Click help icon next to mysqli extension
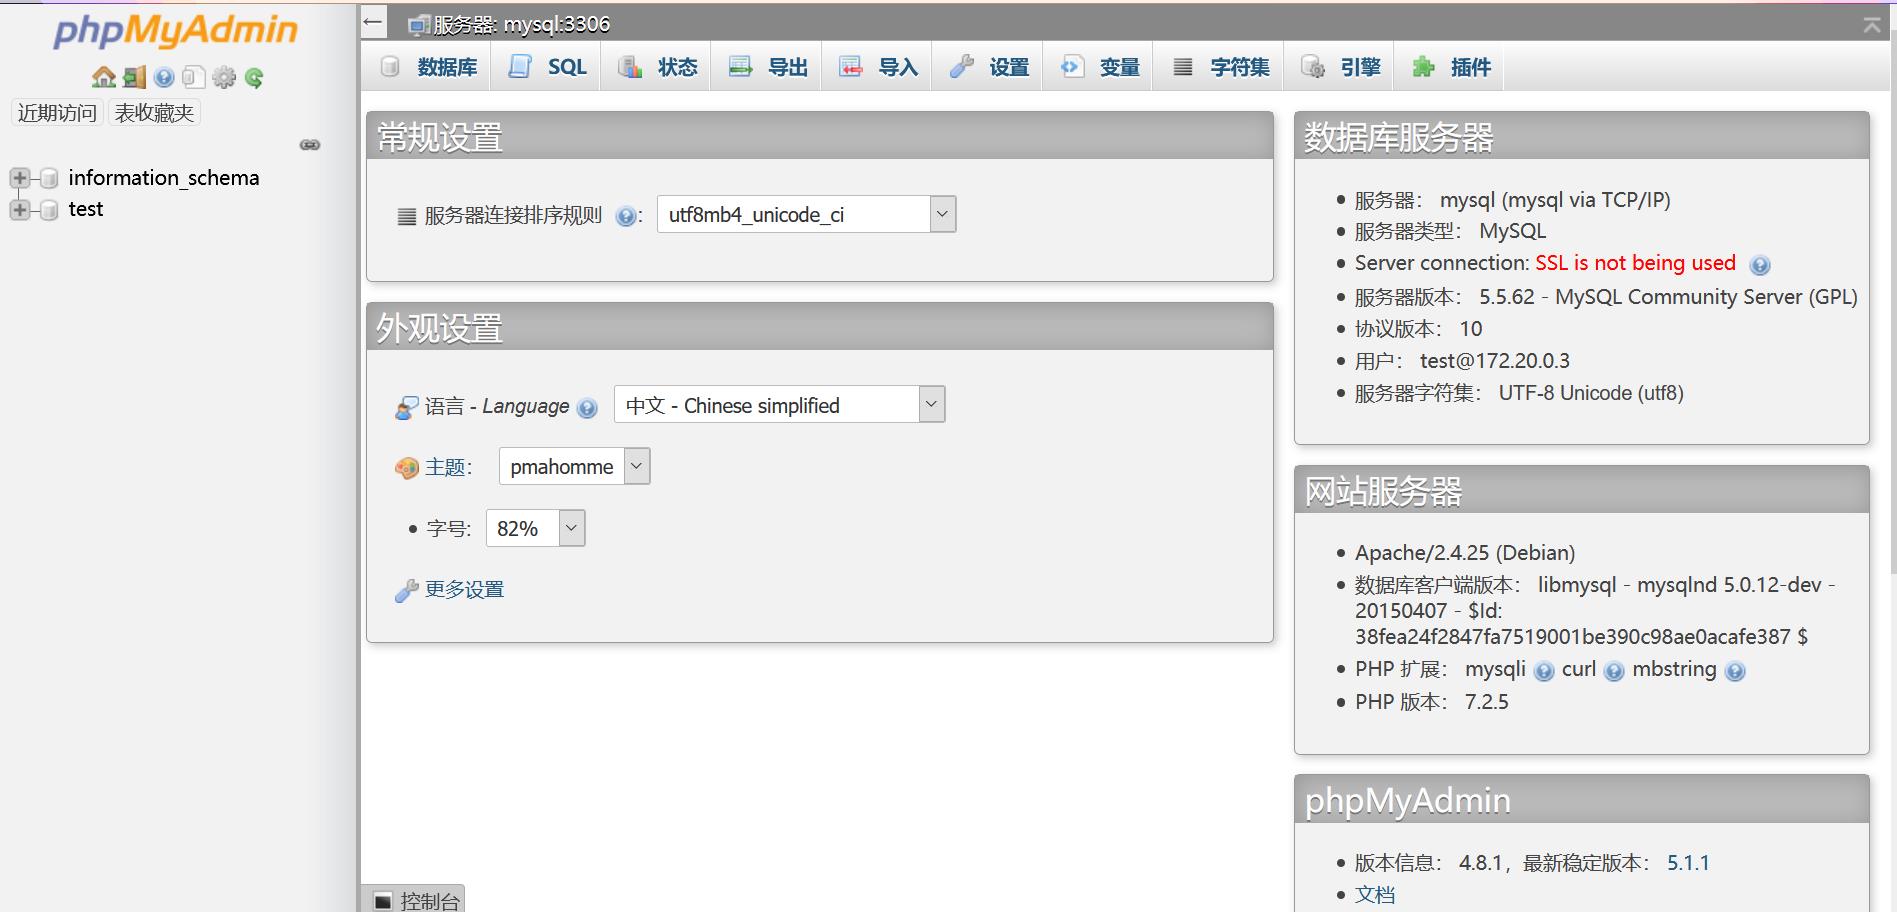The image size is (1897, 912). [1544, 671]
